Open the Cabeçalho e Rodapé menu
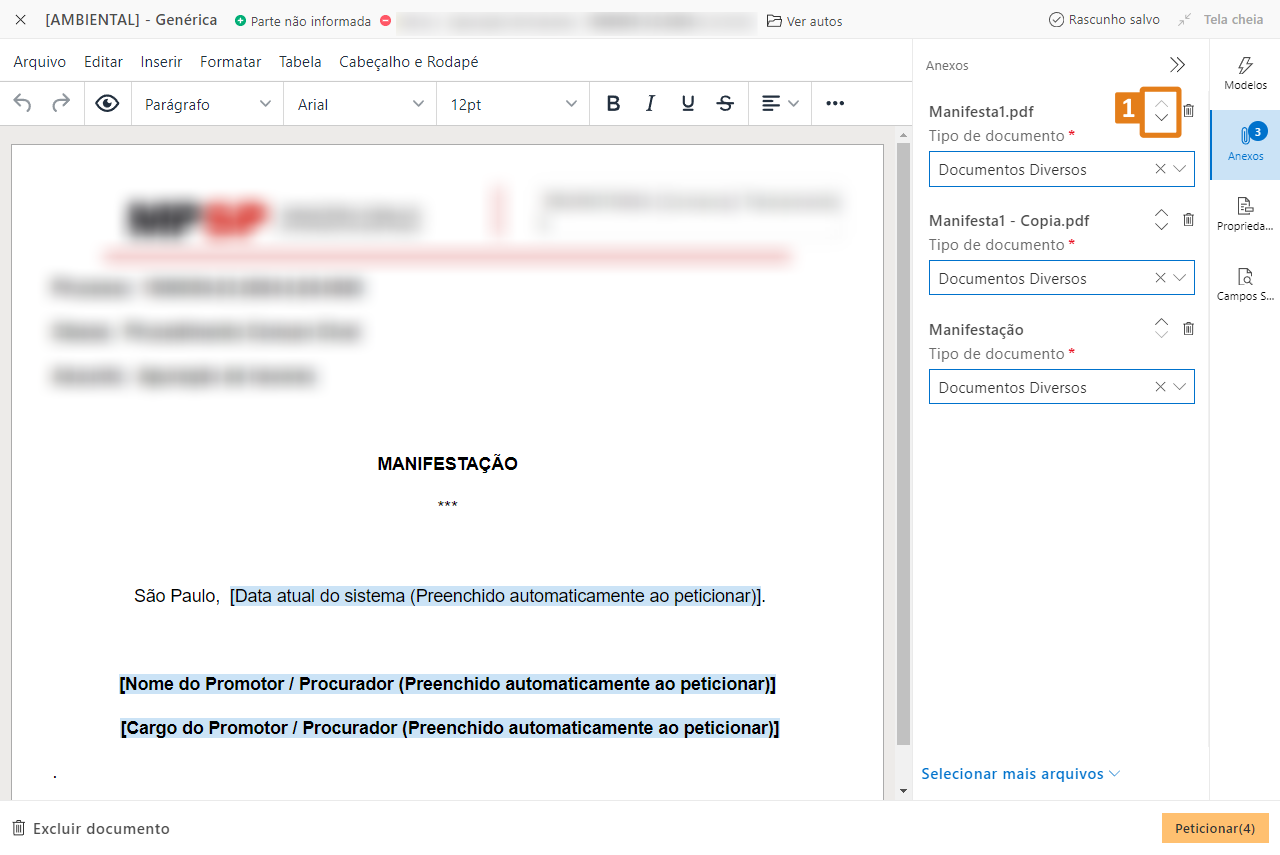This screenshot has width=1280, height=855. (408, 62)
